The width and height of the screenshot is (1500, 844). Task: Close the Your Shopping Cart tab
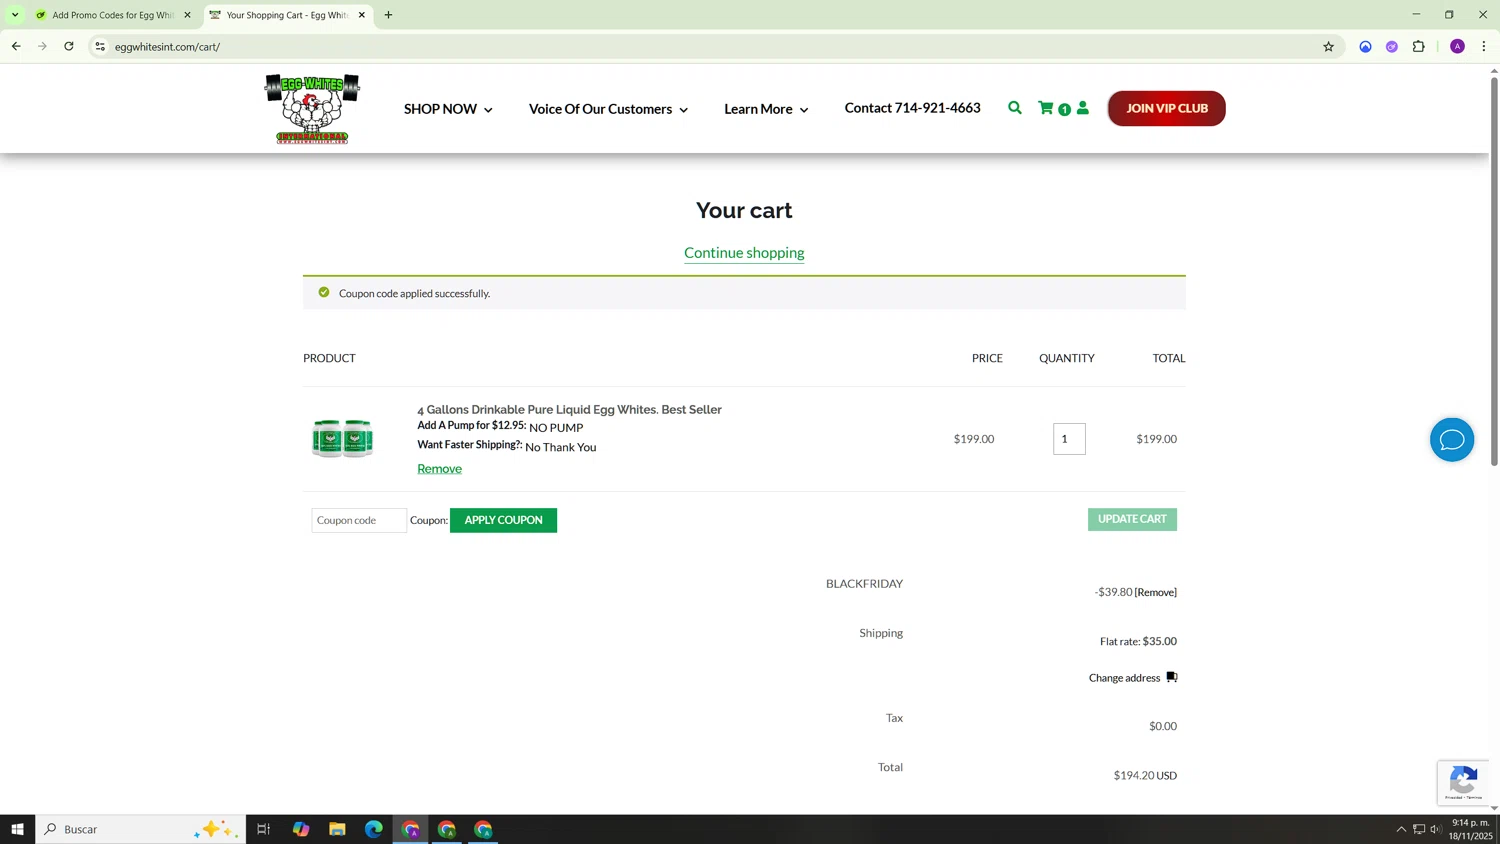coord(362,15)
